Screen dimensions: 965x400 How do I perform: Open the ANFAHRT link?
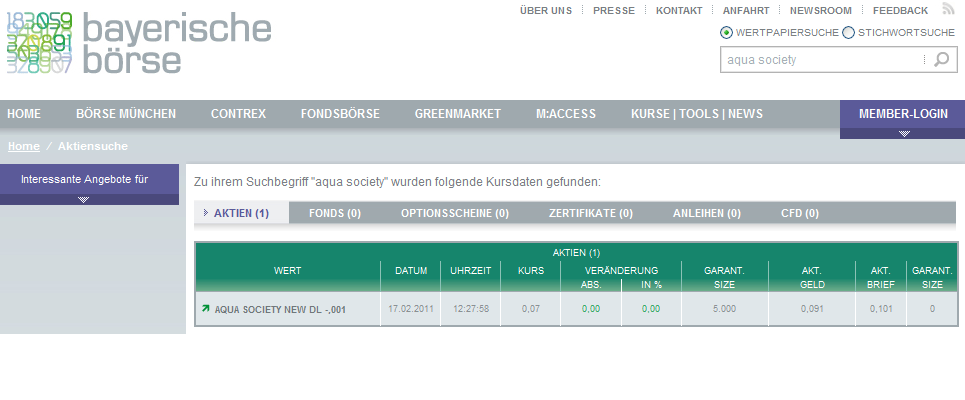tap(746, 10)
